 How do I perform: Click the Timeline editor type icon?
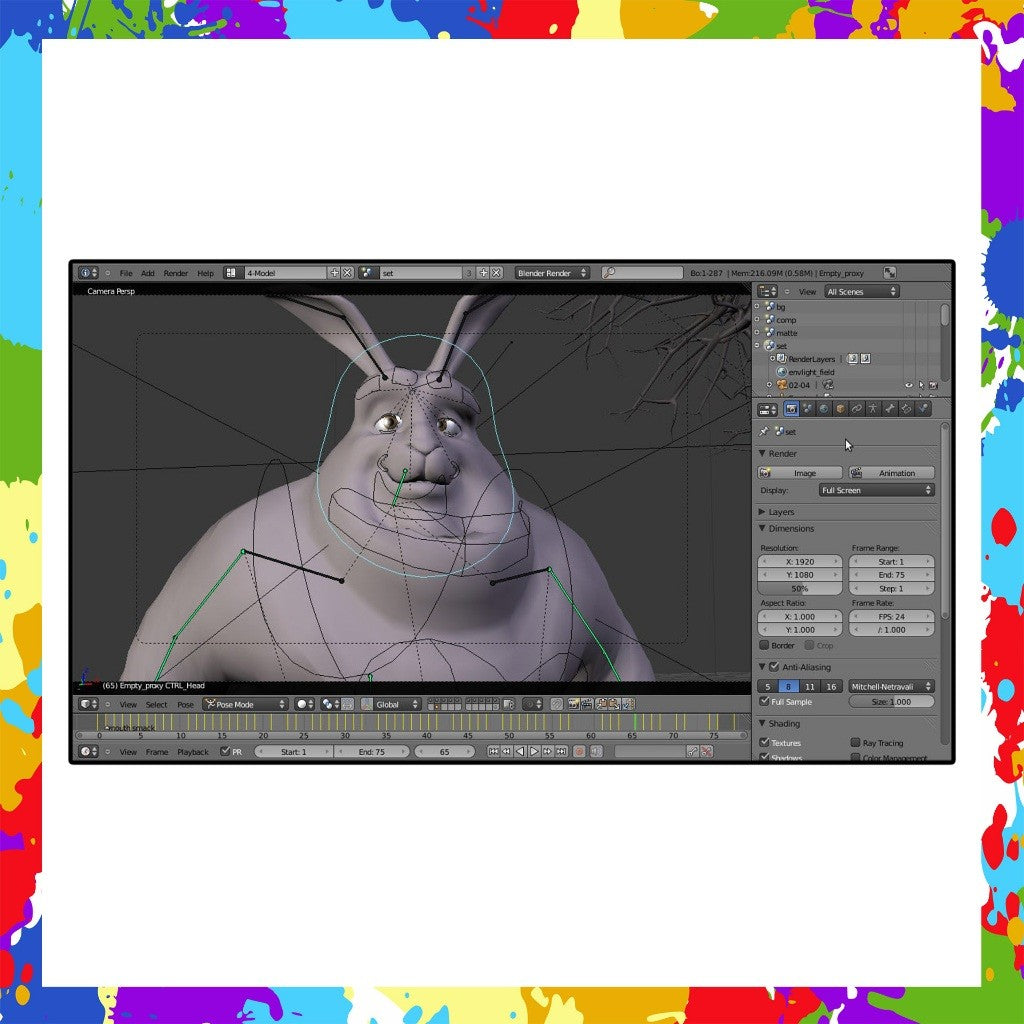click(x=85, y=751)
